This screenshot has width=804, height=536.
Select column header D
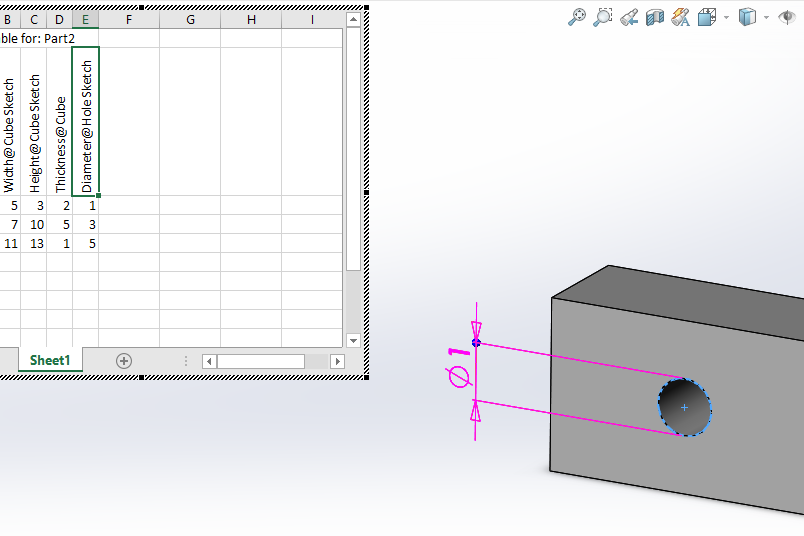pos(59,20)
